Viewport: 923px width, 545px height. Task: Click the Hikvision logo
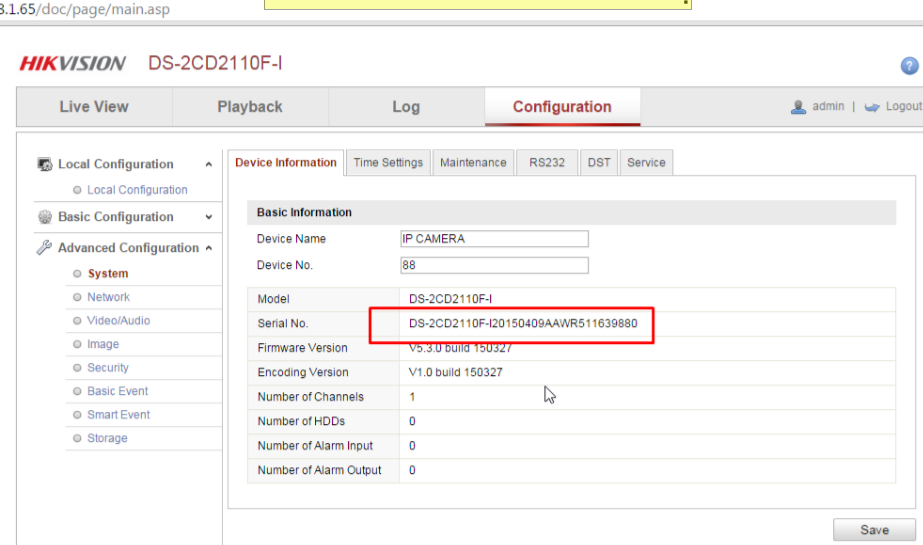pyautogui.click(x=72, y=64)
